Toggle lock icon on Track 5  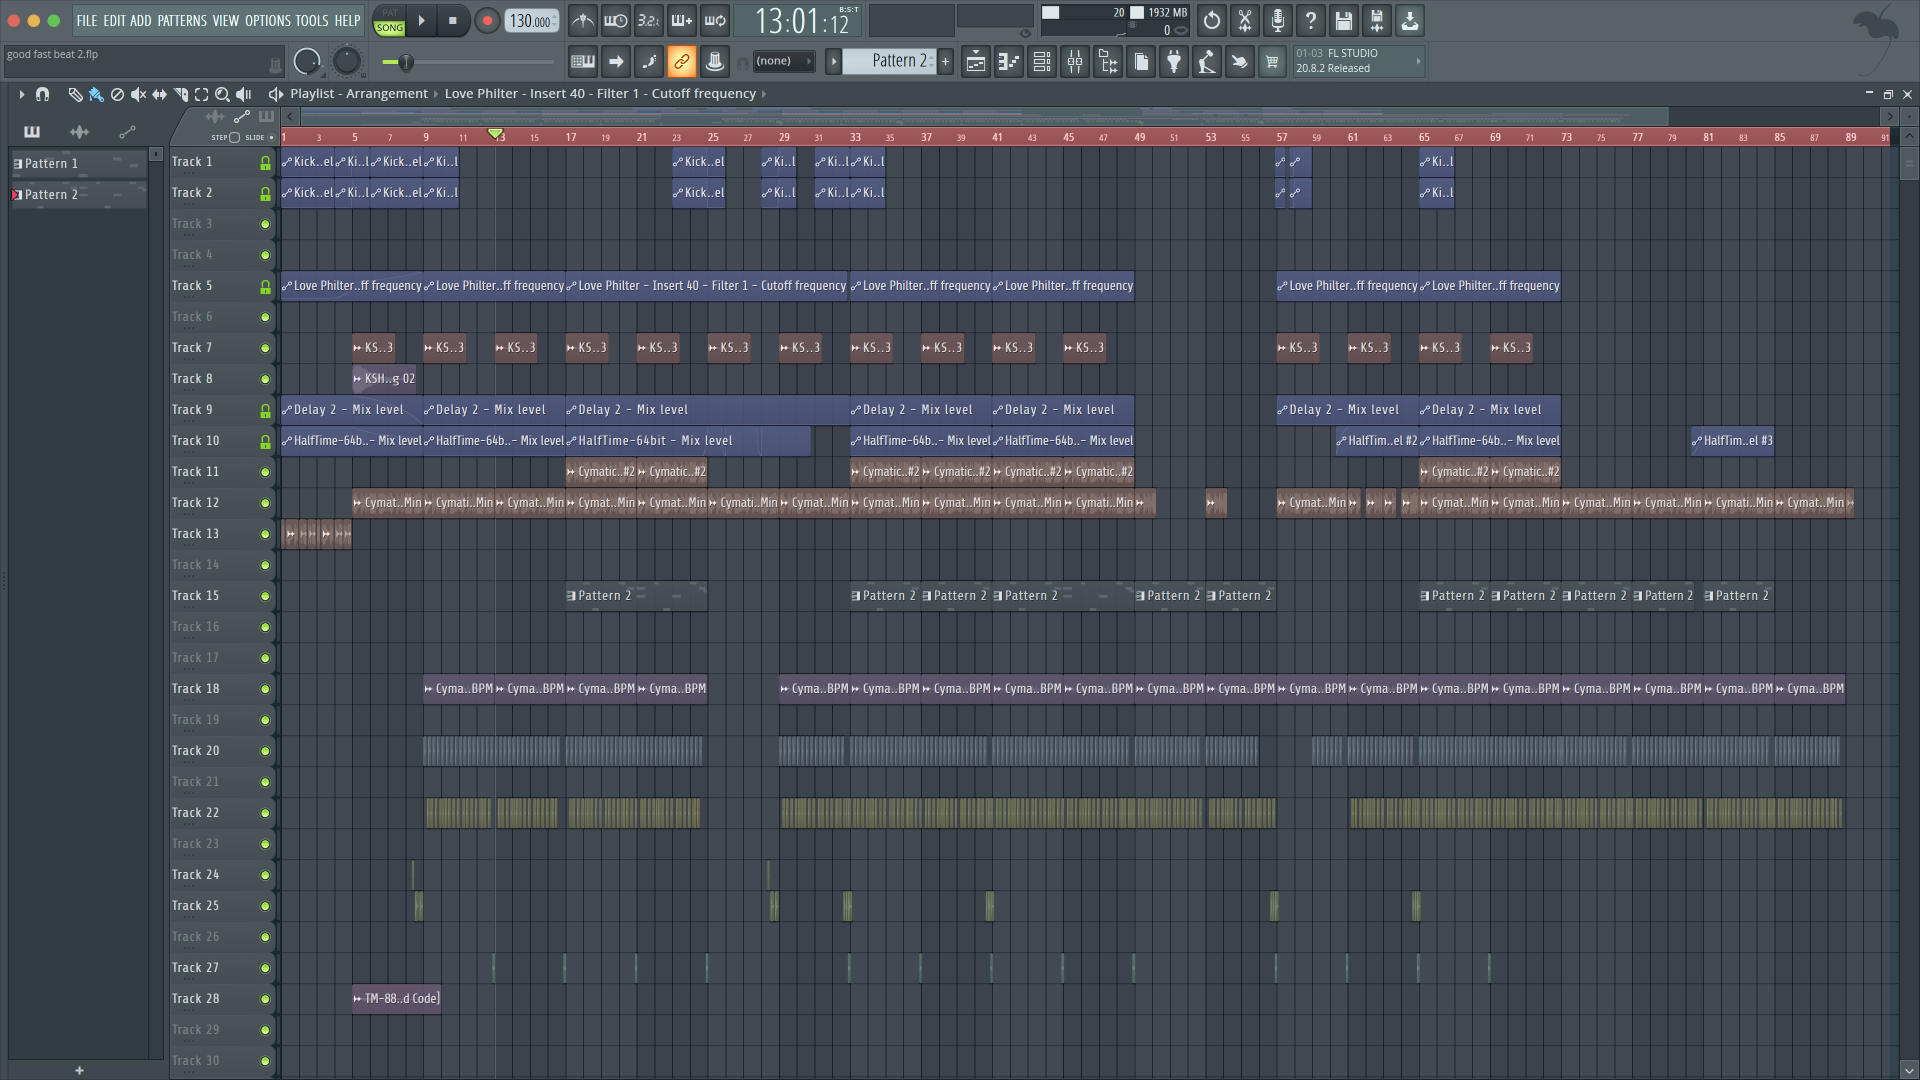pyautogui.click(x=265, y=286)
